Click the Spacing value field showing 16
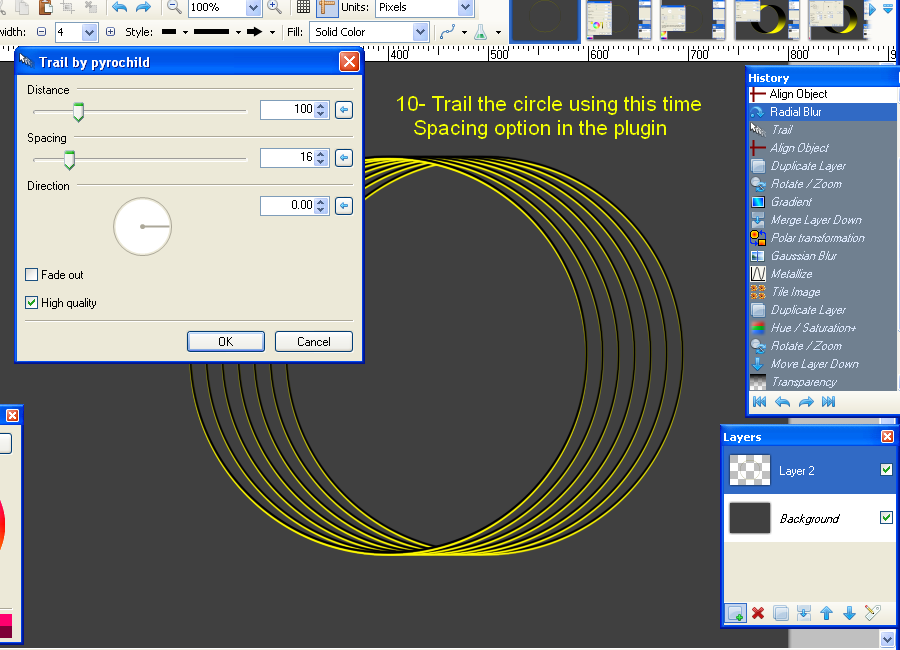 (288, 157)
